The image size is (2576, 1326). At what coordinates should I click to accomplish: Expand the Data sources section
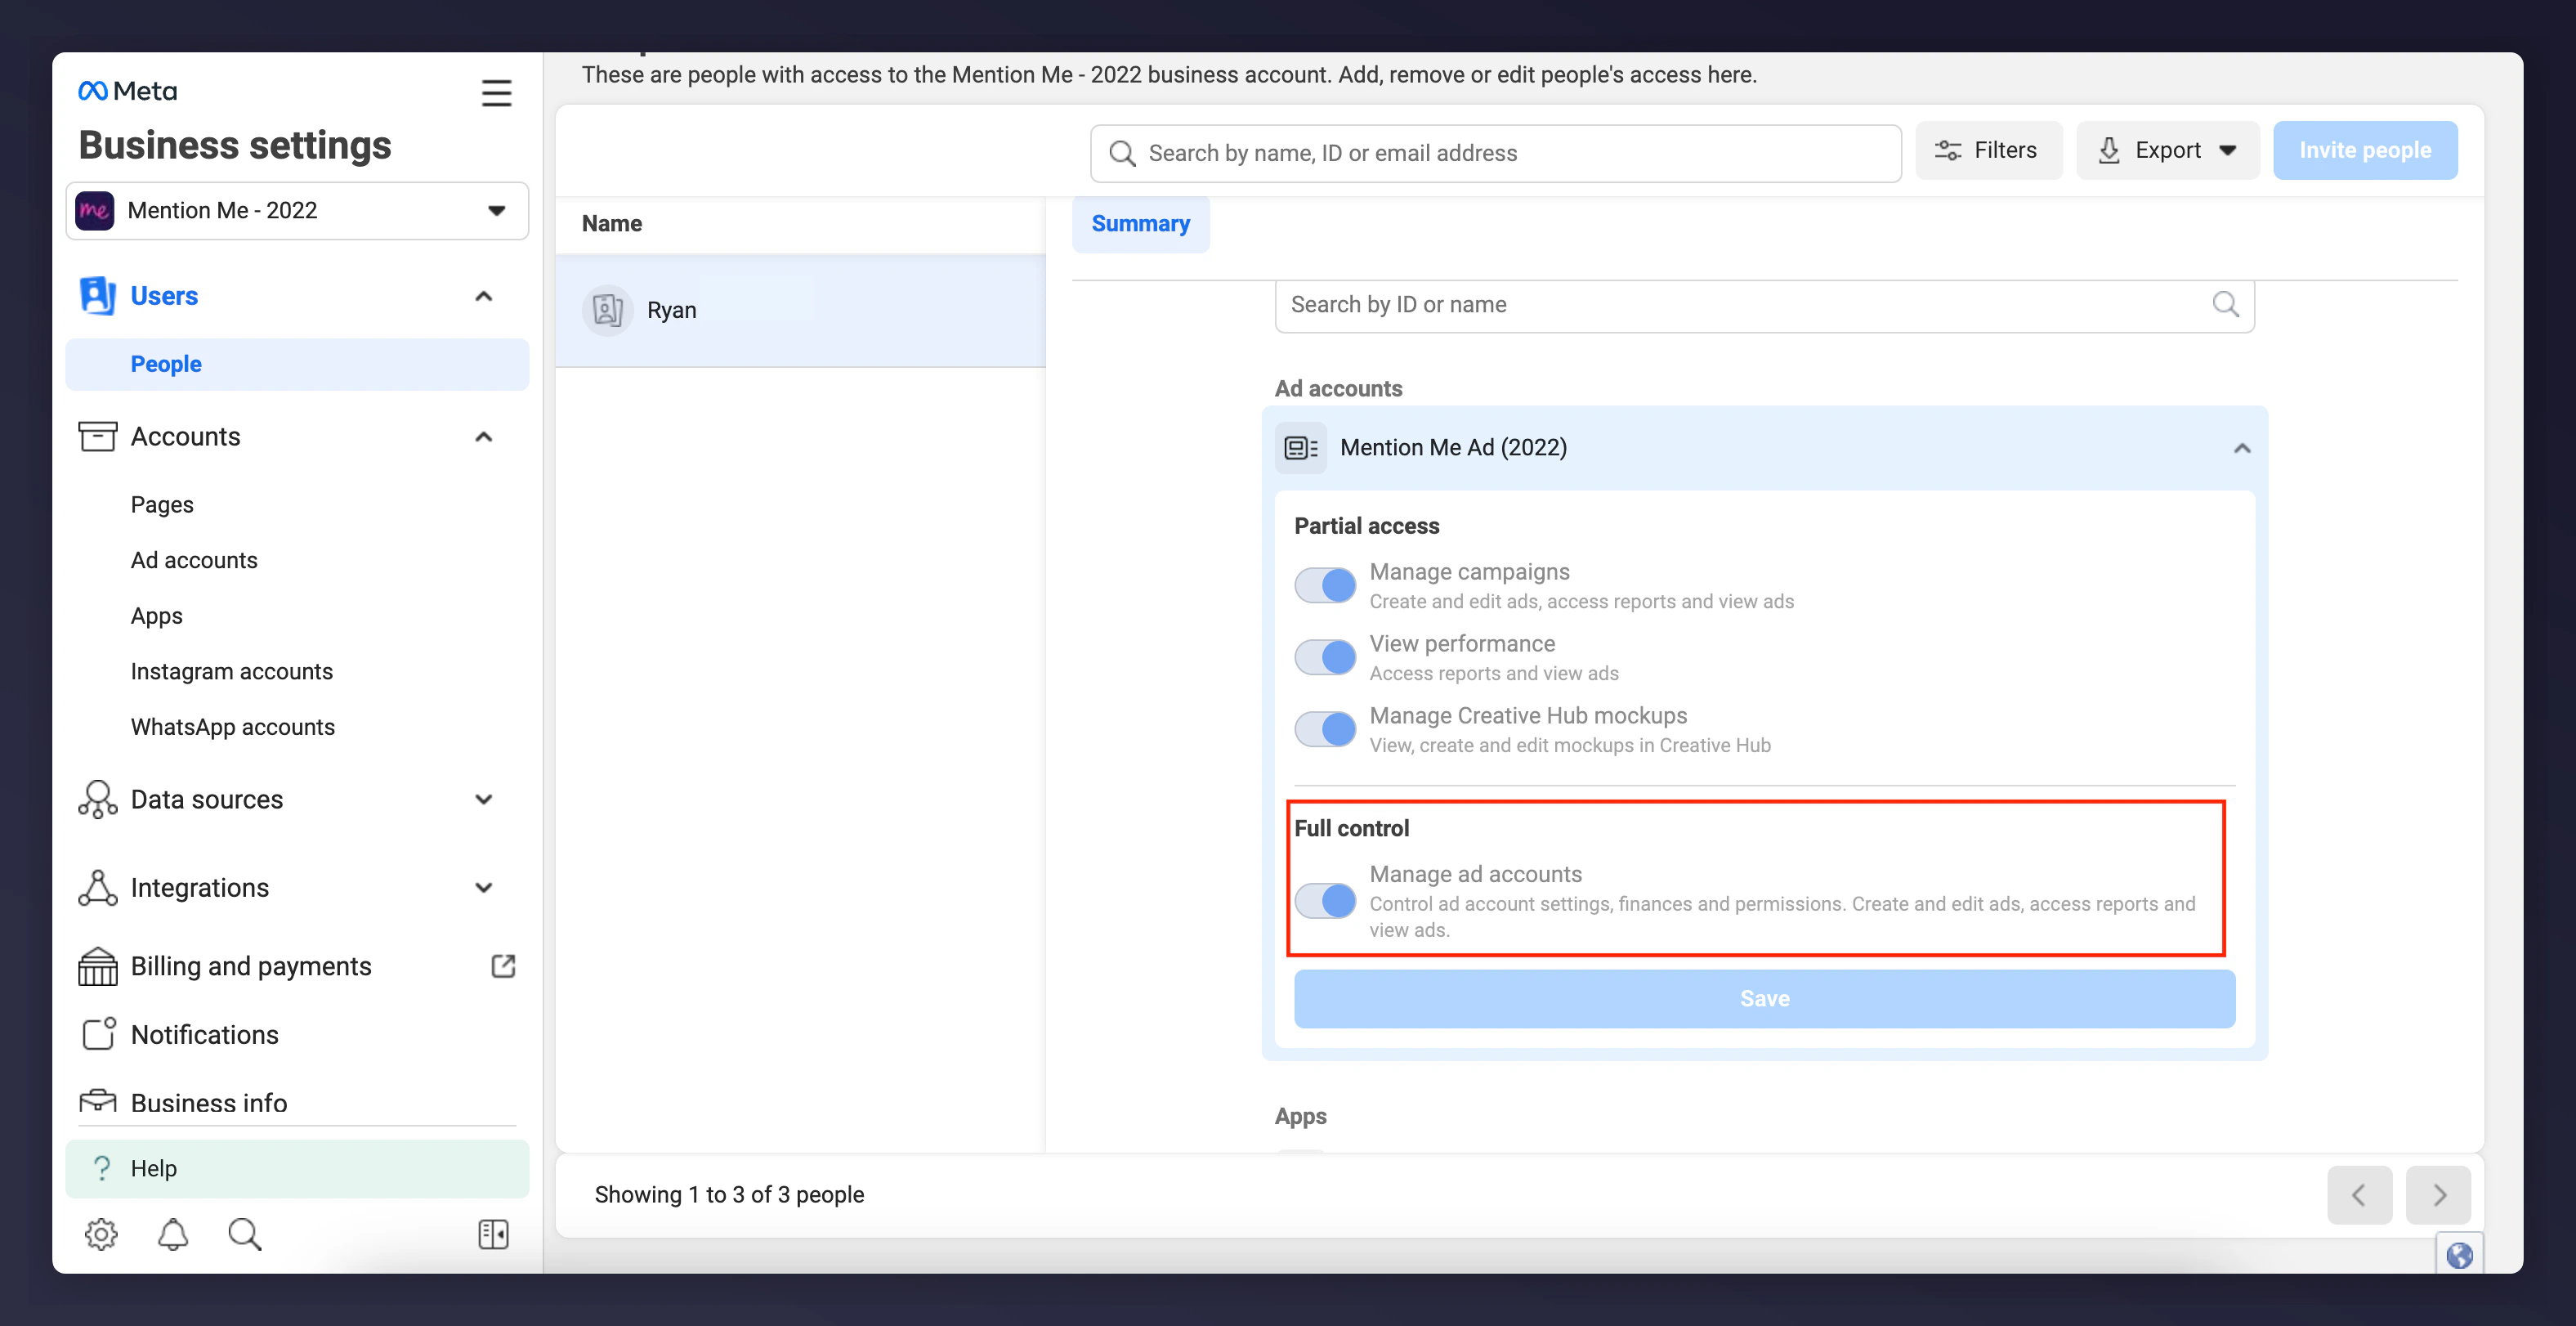(484, 799)
